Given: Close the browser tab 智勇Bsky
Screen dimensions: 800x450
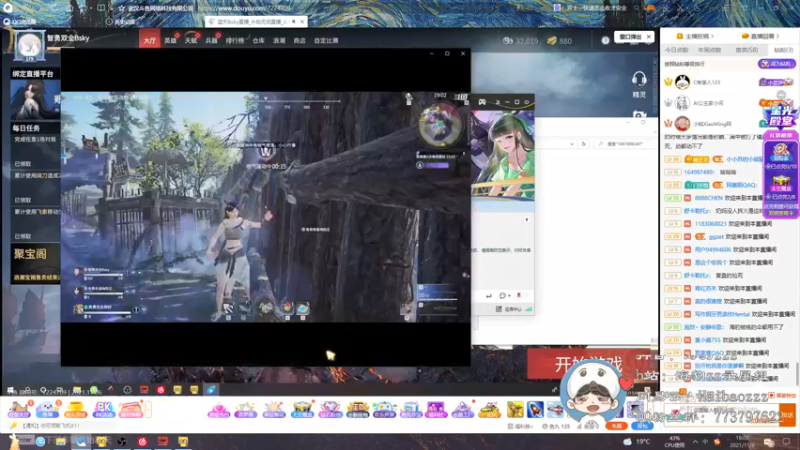Looking at the screenshot, I should pyautogui.click(x=302, y=21).
